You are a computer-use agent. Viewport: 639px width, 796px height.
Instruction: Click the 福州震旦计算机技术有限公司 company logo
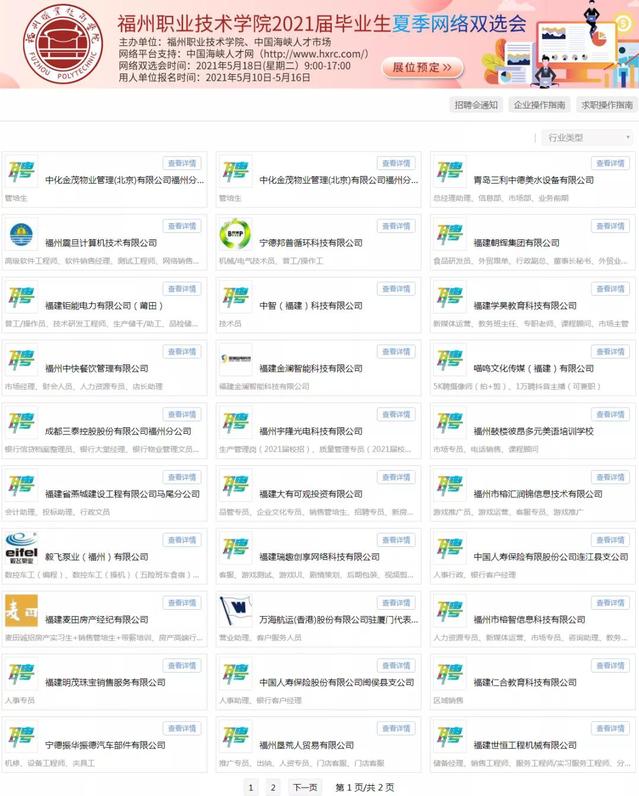(21, 234)
